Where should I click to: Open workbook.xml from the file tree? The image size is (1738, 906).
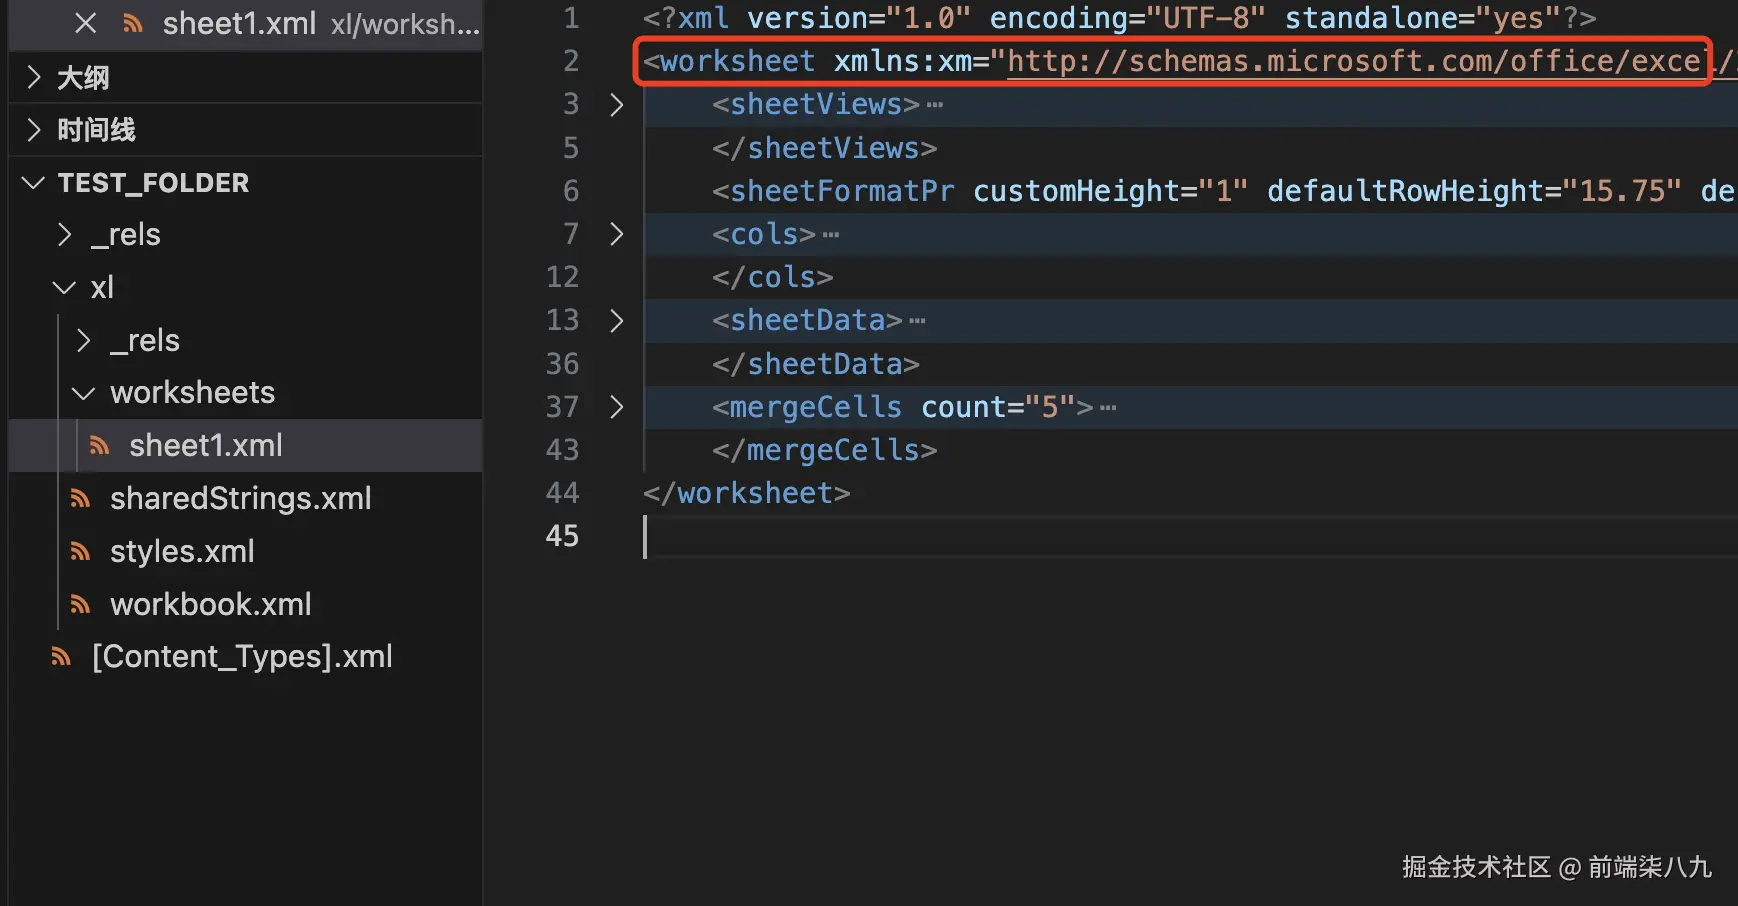coord(210,604)
